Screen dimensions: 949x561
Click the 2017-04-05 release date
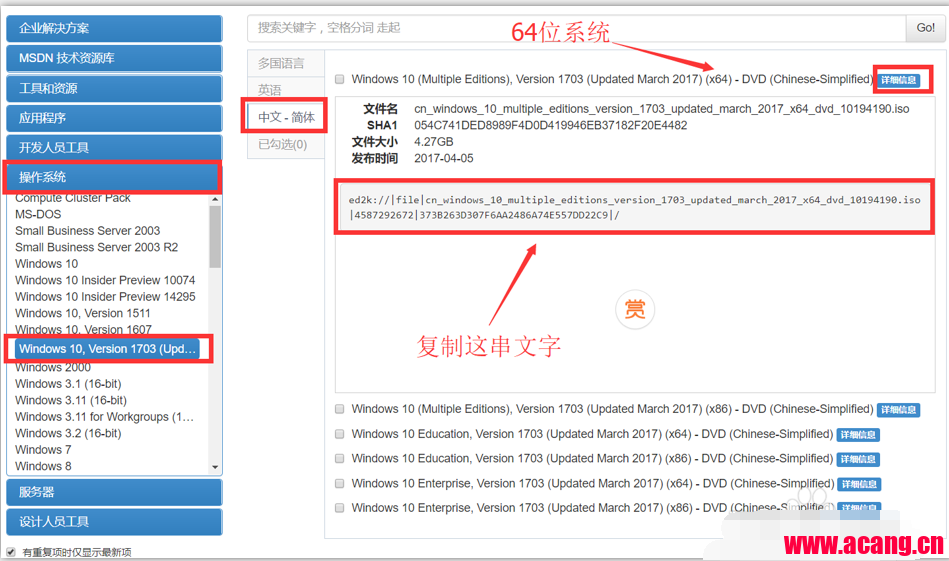(444, 158)
